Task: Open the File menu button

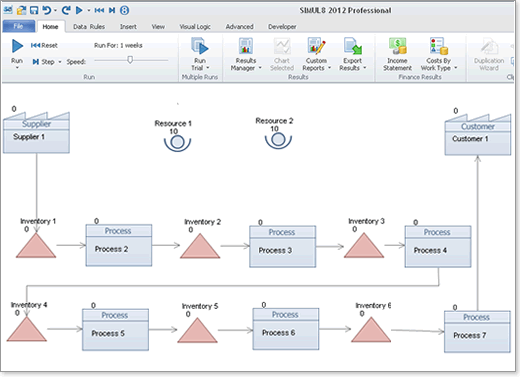Action: pos(19,26)
